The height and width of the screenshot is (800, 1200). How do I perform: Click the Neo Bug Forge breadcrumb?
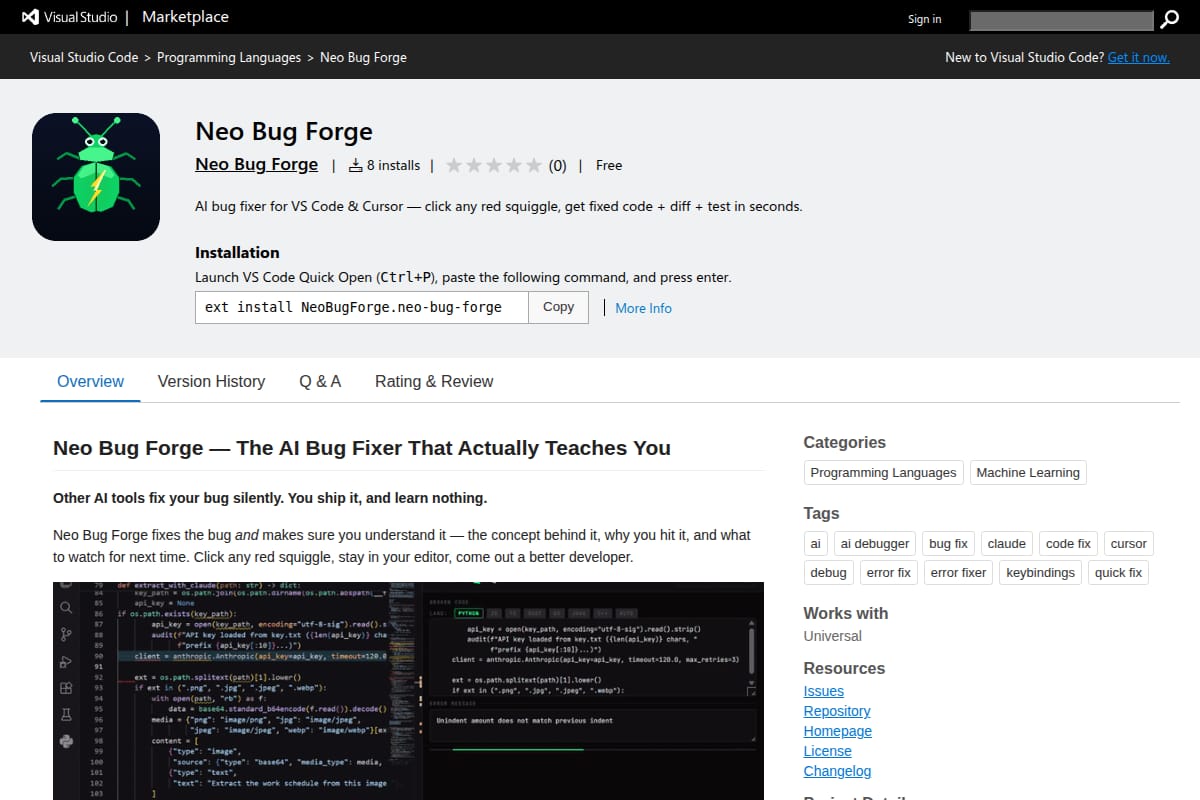click(x=363, y=57)
